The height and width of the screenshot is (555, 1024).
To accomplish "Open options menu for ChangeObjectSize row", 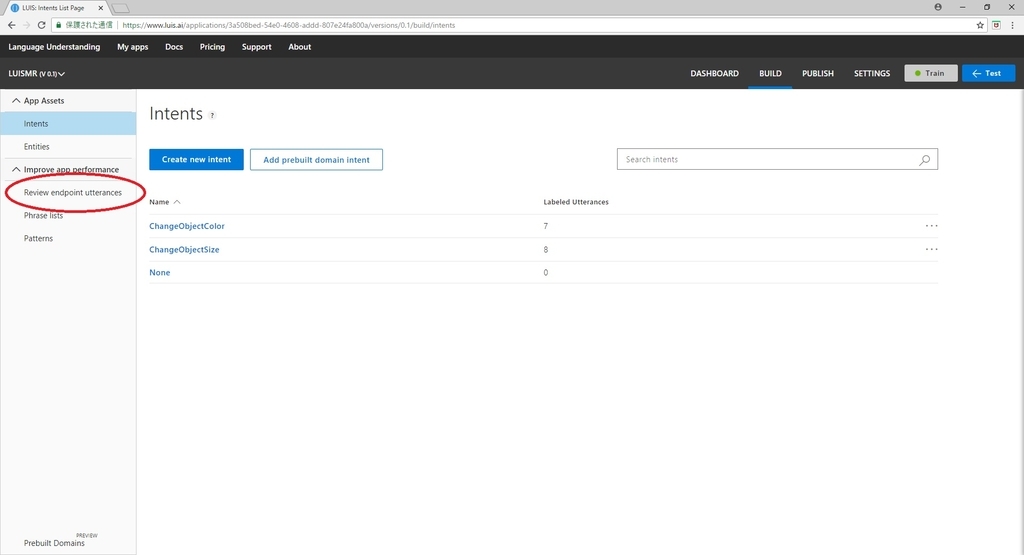I will point(931,249).
